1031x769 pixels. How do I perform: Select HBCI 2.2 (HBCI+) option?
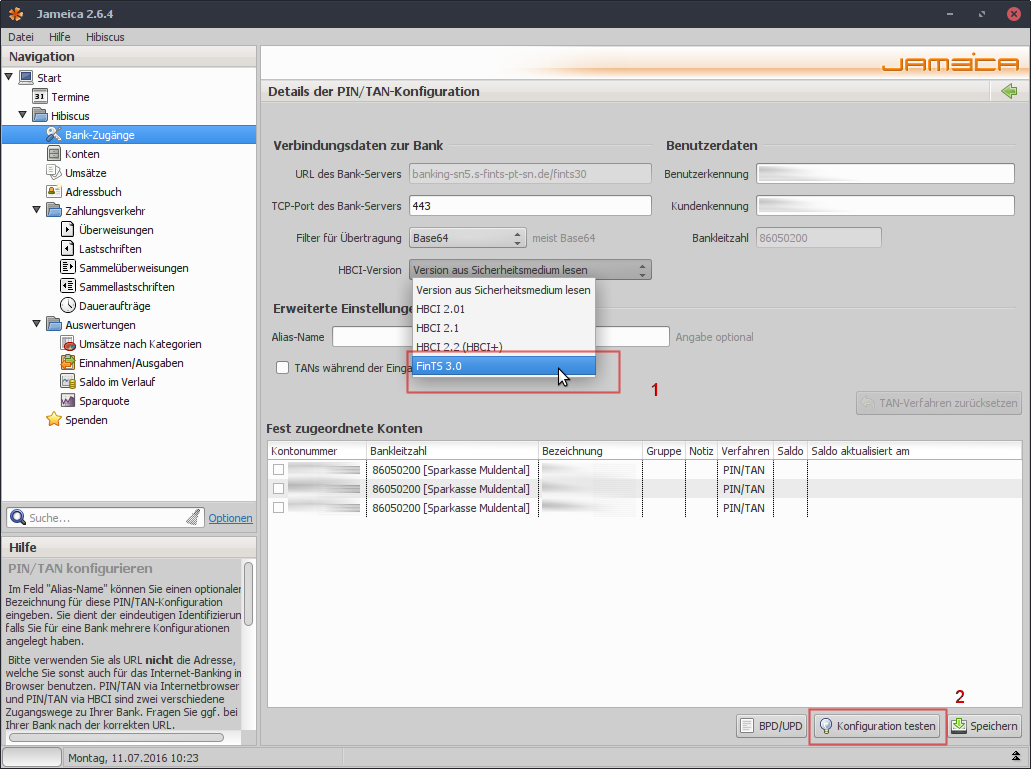504,347
